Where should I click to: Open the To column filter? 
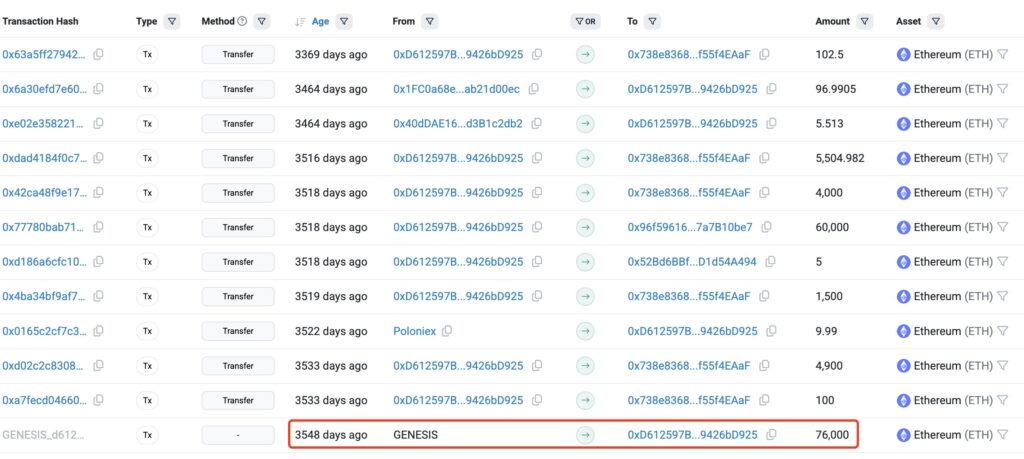point(652,22)
